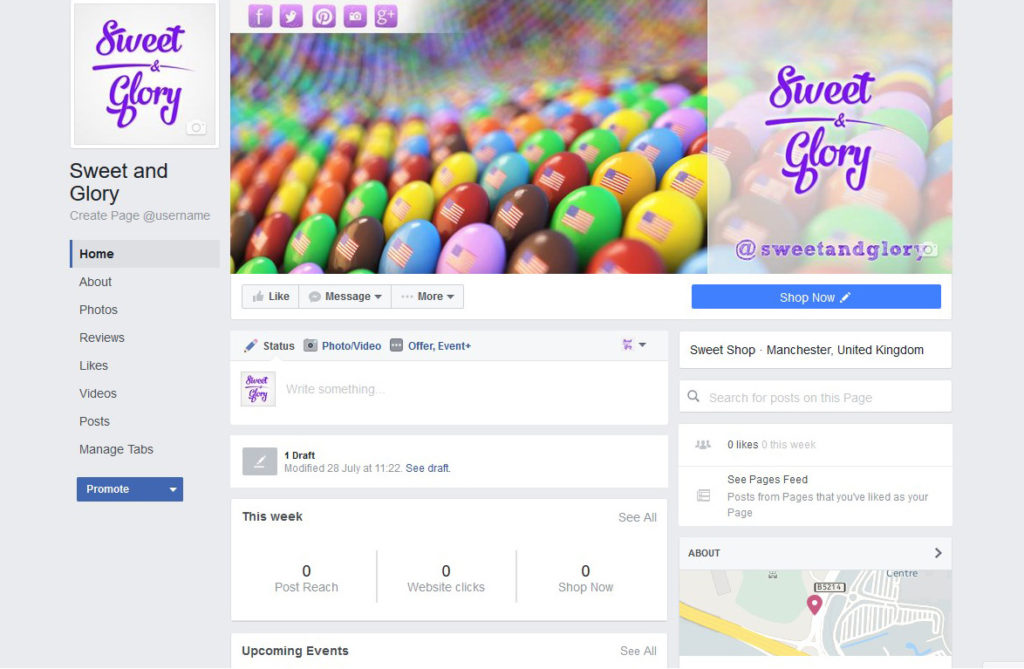Click the Twitter bird icon on the cover
This screenshot has width=1024, height=669.
(x=291, y=16)
